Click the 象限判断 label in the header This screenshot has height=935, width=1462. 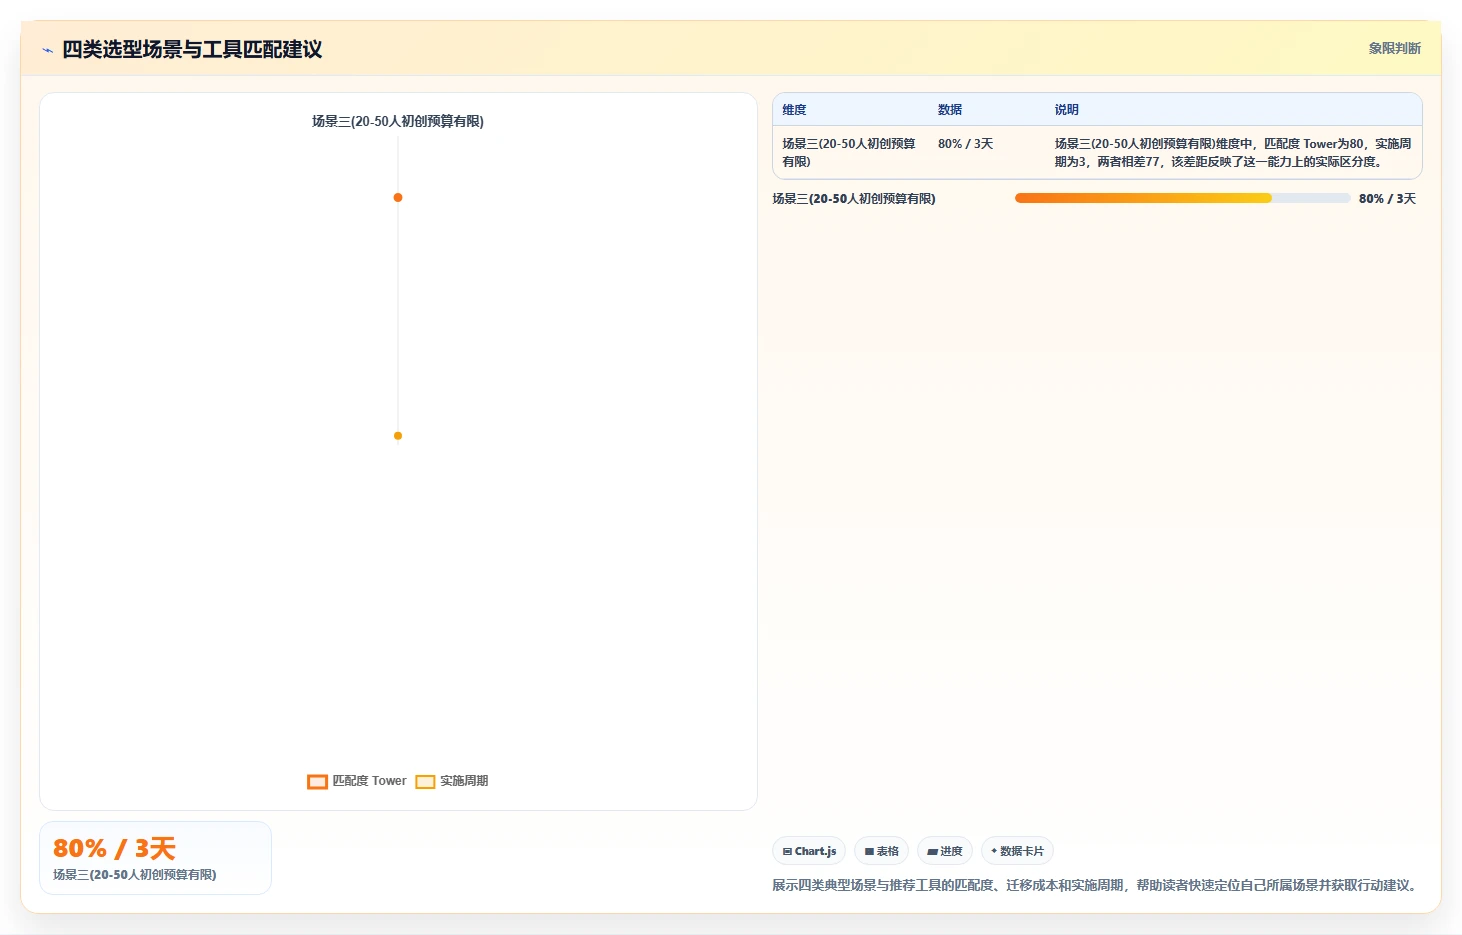pyautogui.click(x=1395, y=48)
